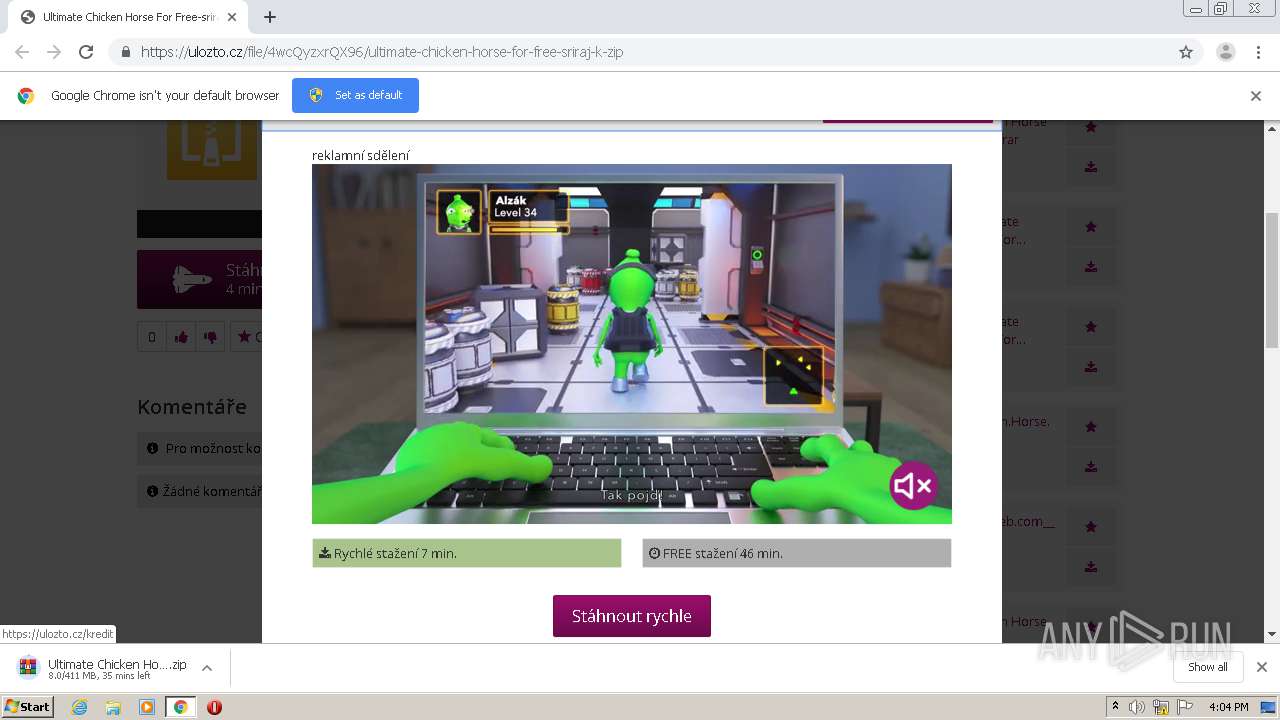Open File Explorer from taskbar
This screenshot has height=720, width=1280.
point(113,707)
